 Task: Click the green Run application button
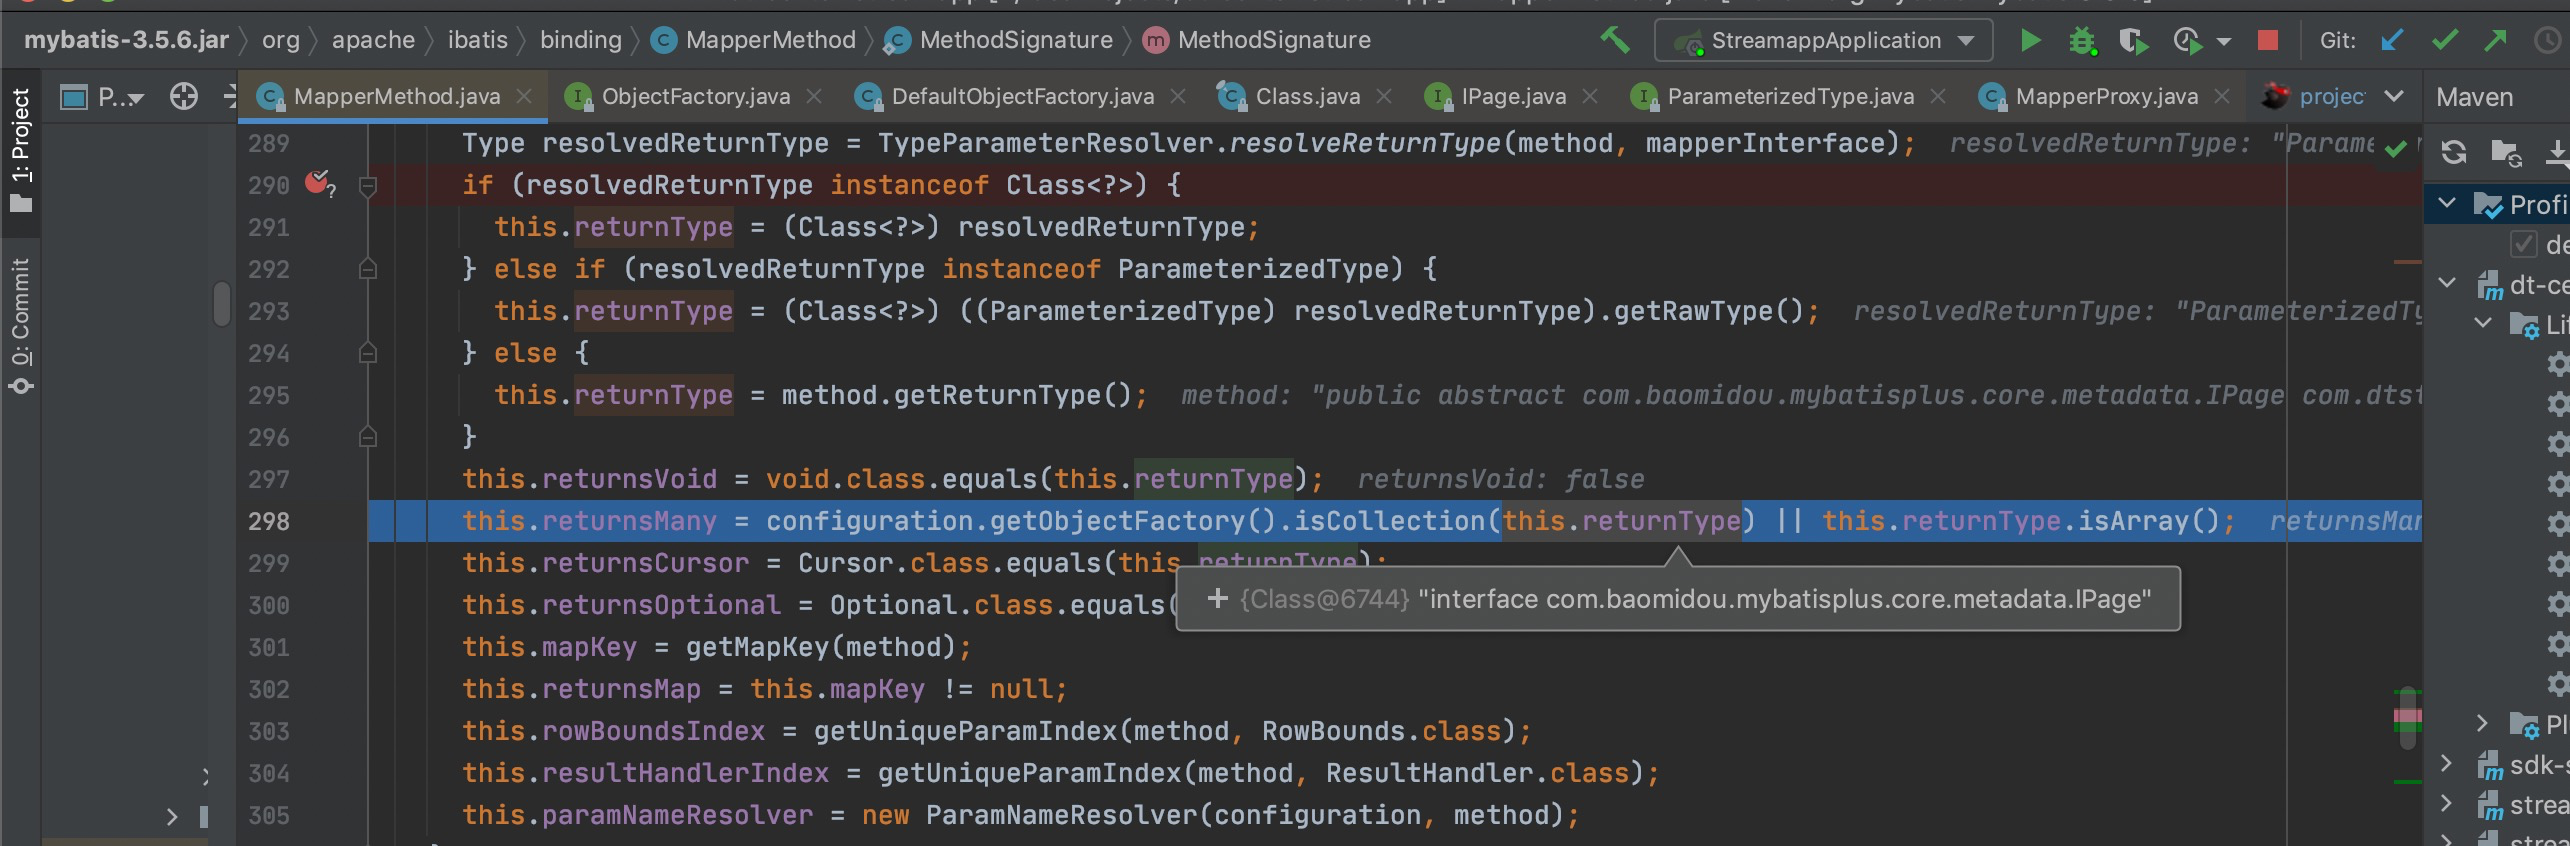[x=2029, y=41]
